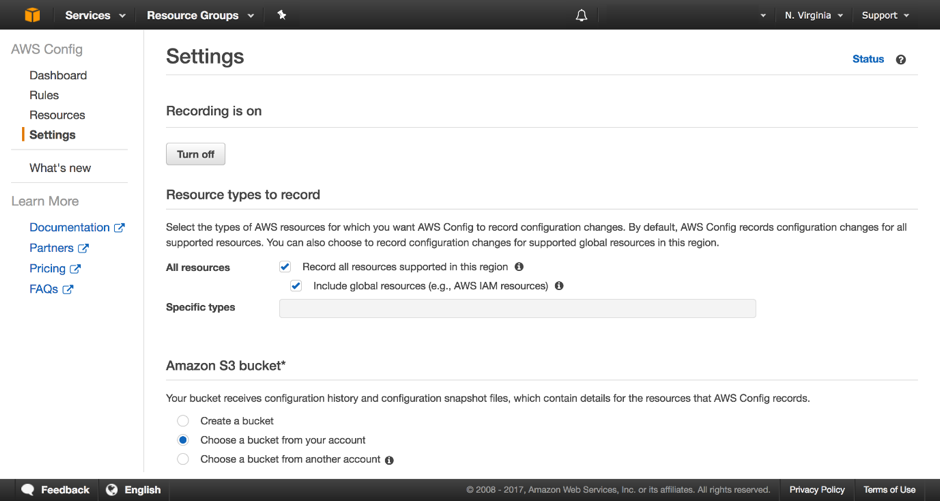Click the external link icon beside Partners
The width and height of the screenshot is (940, 501).
coord(83,248)
